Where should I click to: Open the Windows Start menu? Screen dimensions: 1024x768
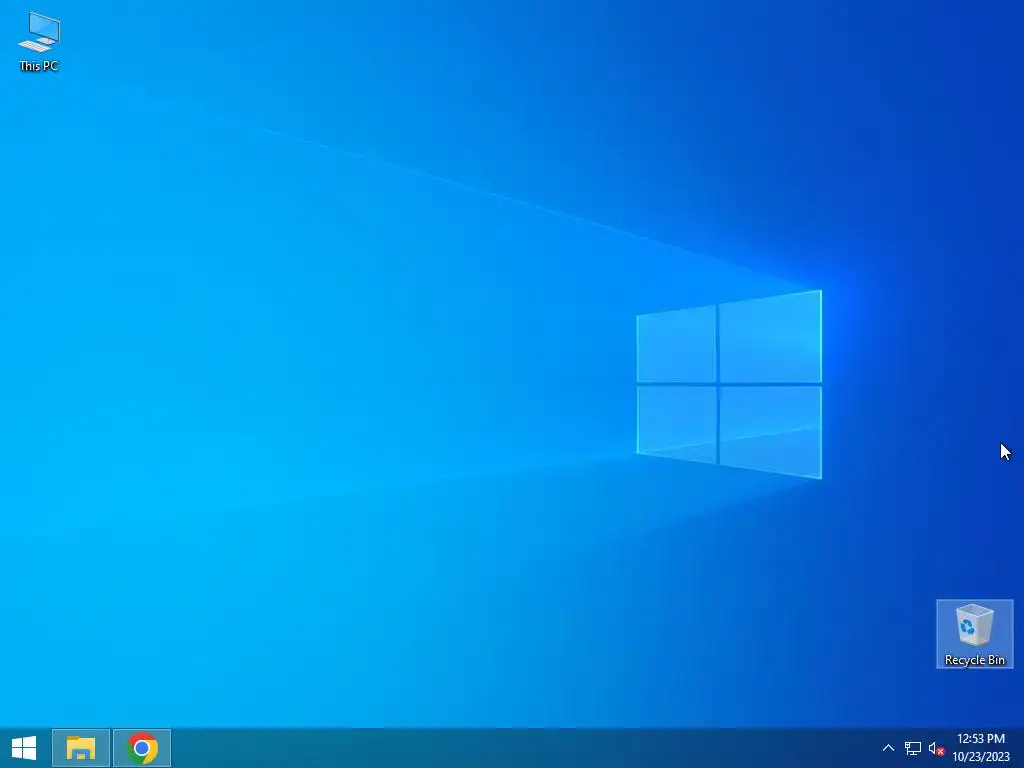24,748
